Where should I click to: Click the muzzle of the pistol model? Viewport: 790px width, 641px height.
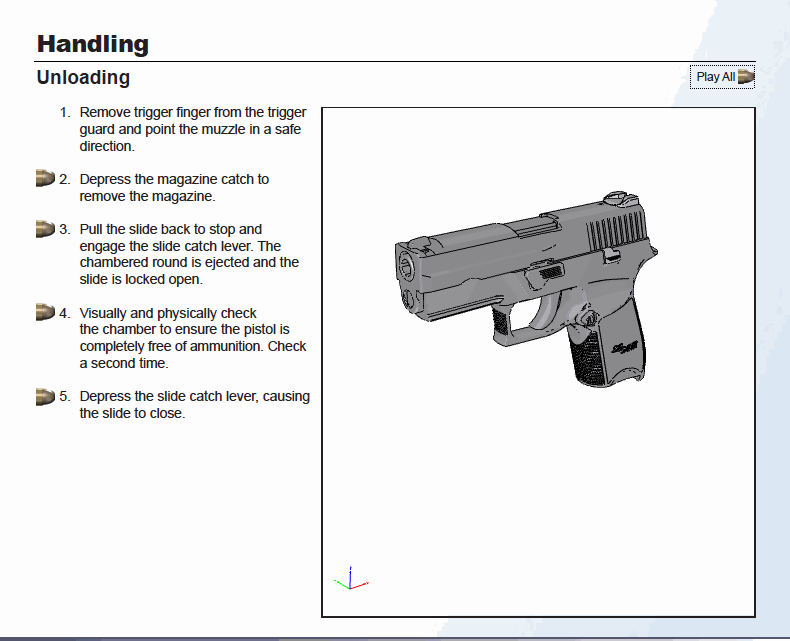408,267
